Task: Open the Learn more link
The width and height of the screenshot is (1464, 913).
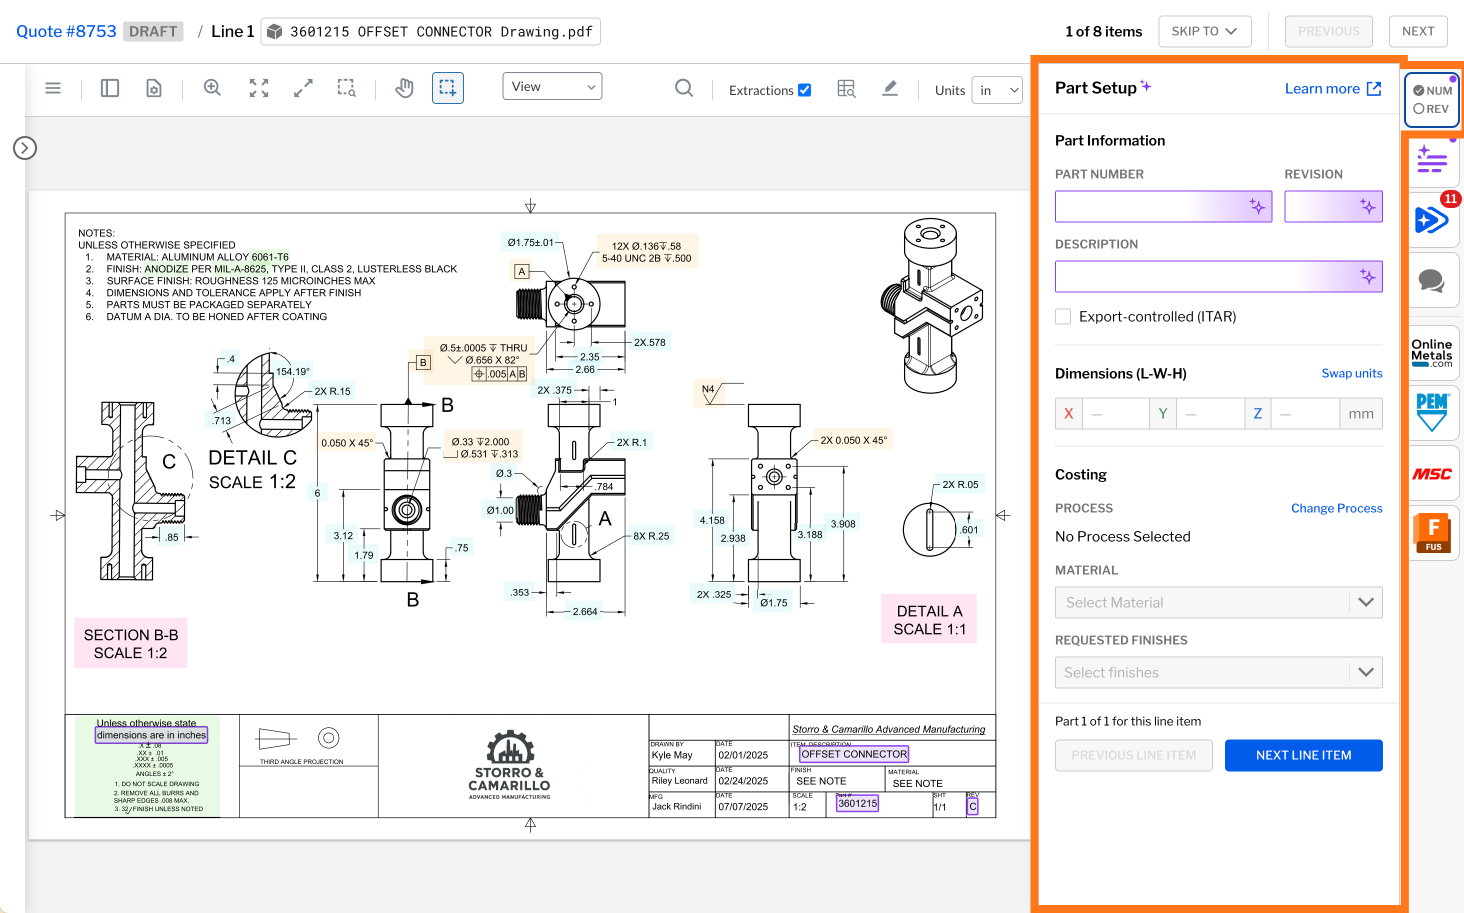Action: point(1333,89)
